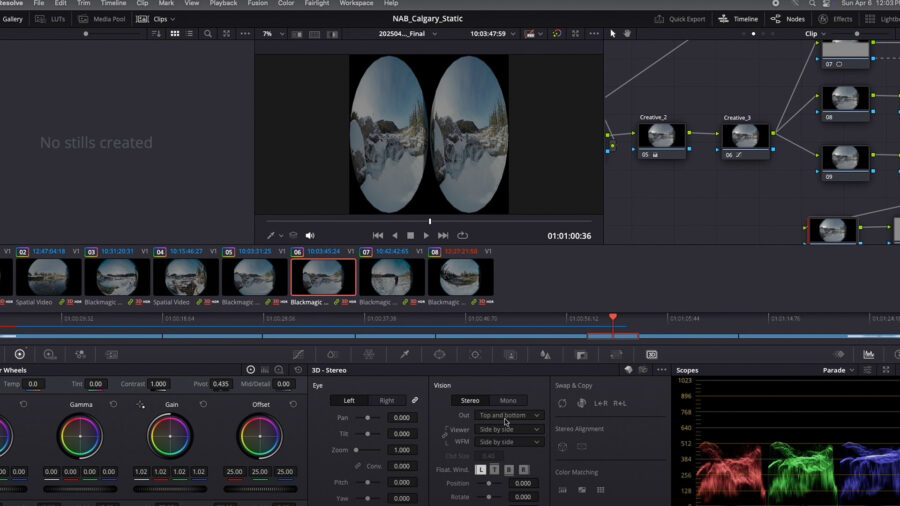Open the Color menu
The height and width of the screenshot is (506, 900).
[286, 3]
